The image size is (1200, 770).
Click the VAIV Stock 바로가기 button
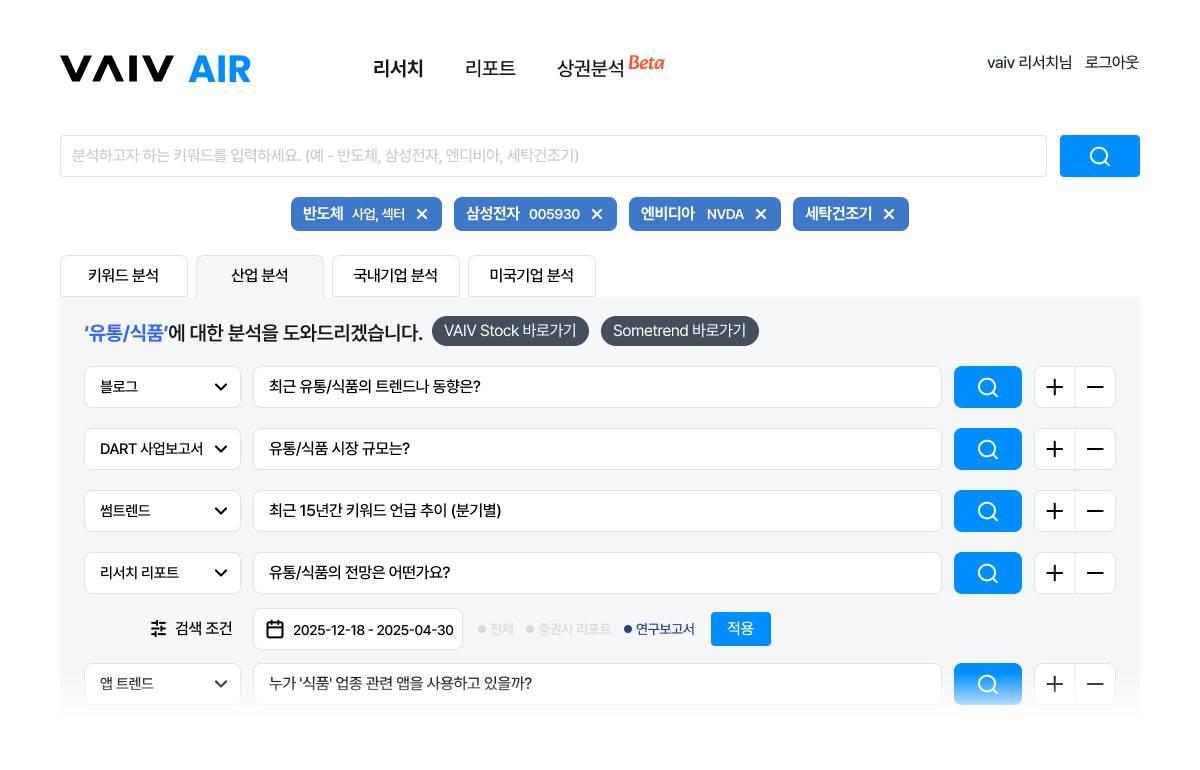[x=510, y=331]
